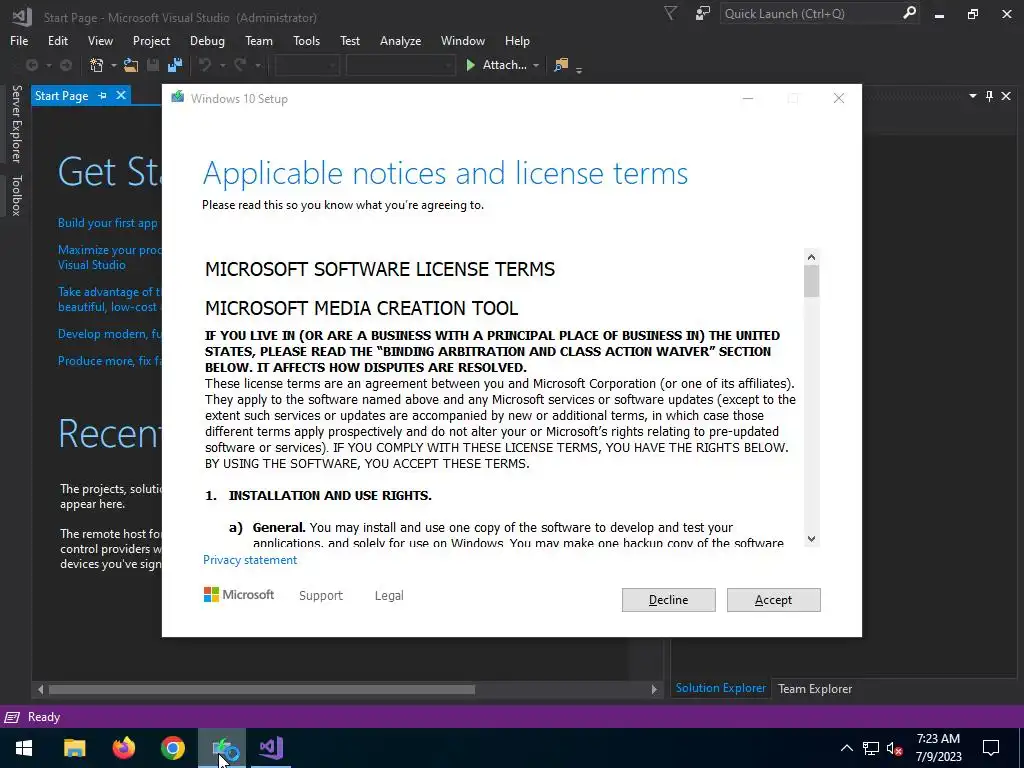Accept the license terms

coord(773,600)
